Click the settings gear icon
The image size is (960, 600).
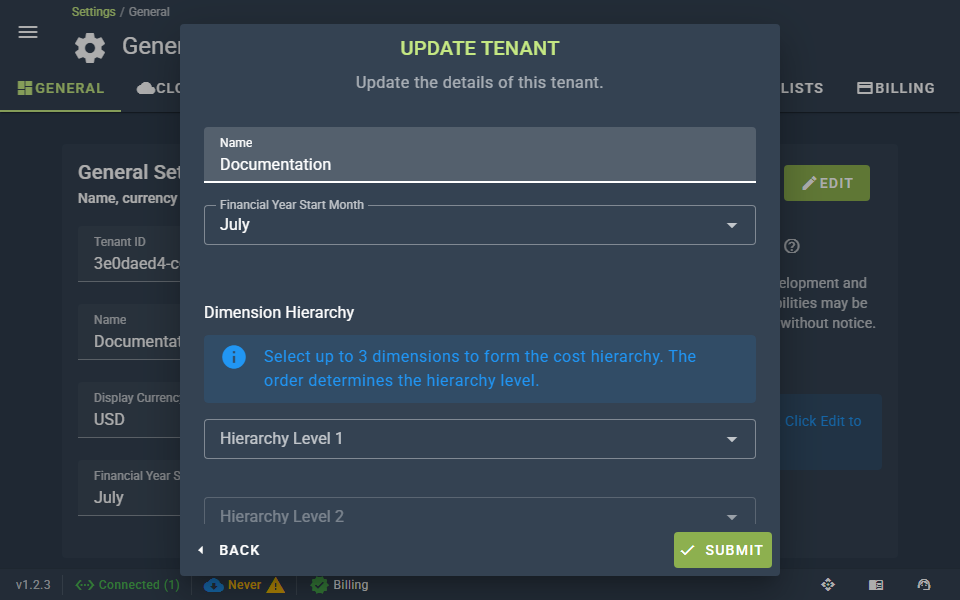(x=90, y=48)
